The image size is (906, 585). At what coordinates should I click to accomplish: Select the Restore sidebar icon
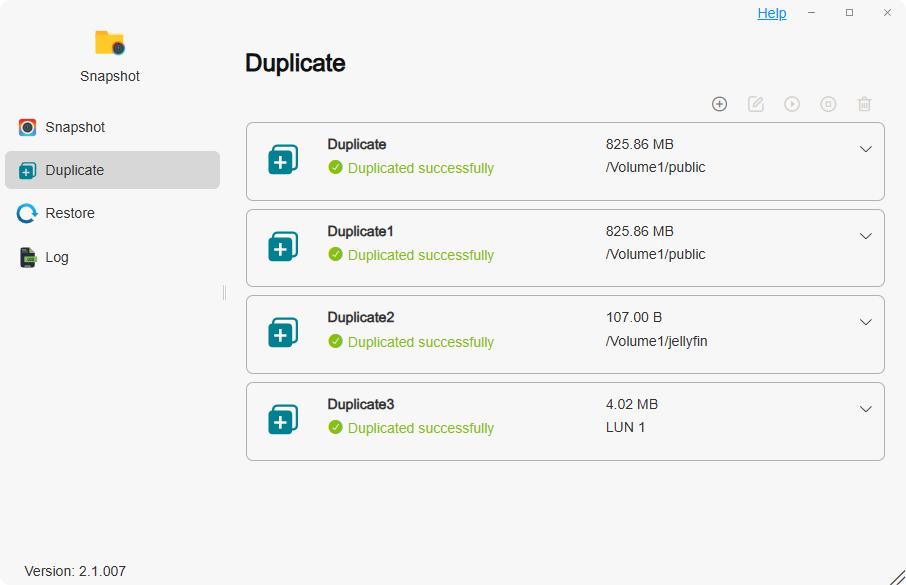click(27, 213)
